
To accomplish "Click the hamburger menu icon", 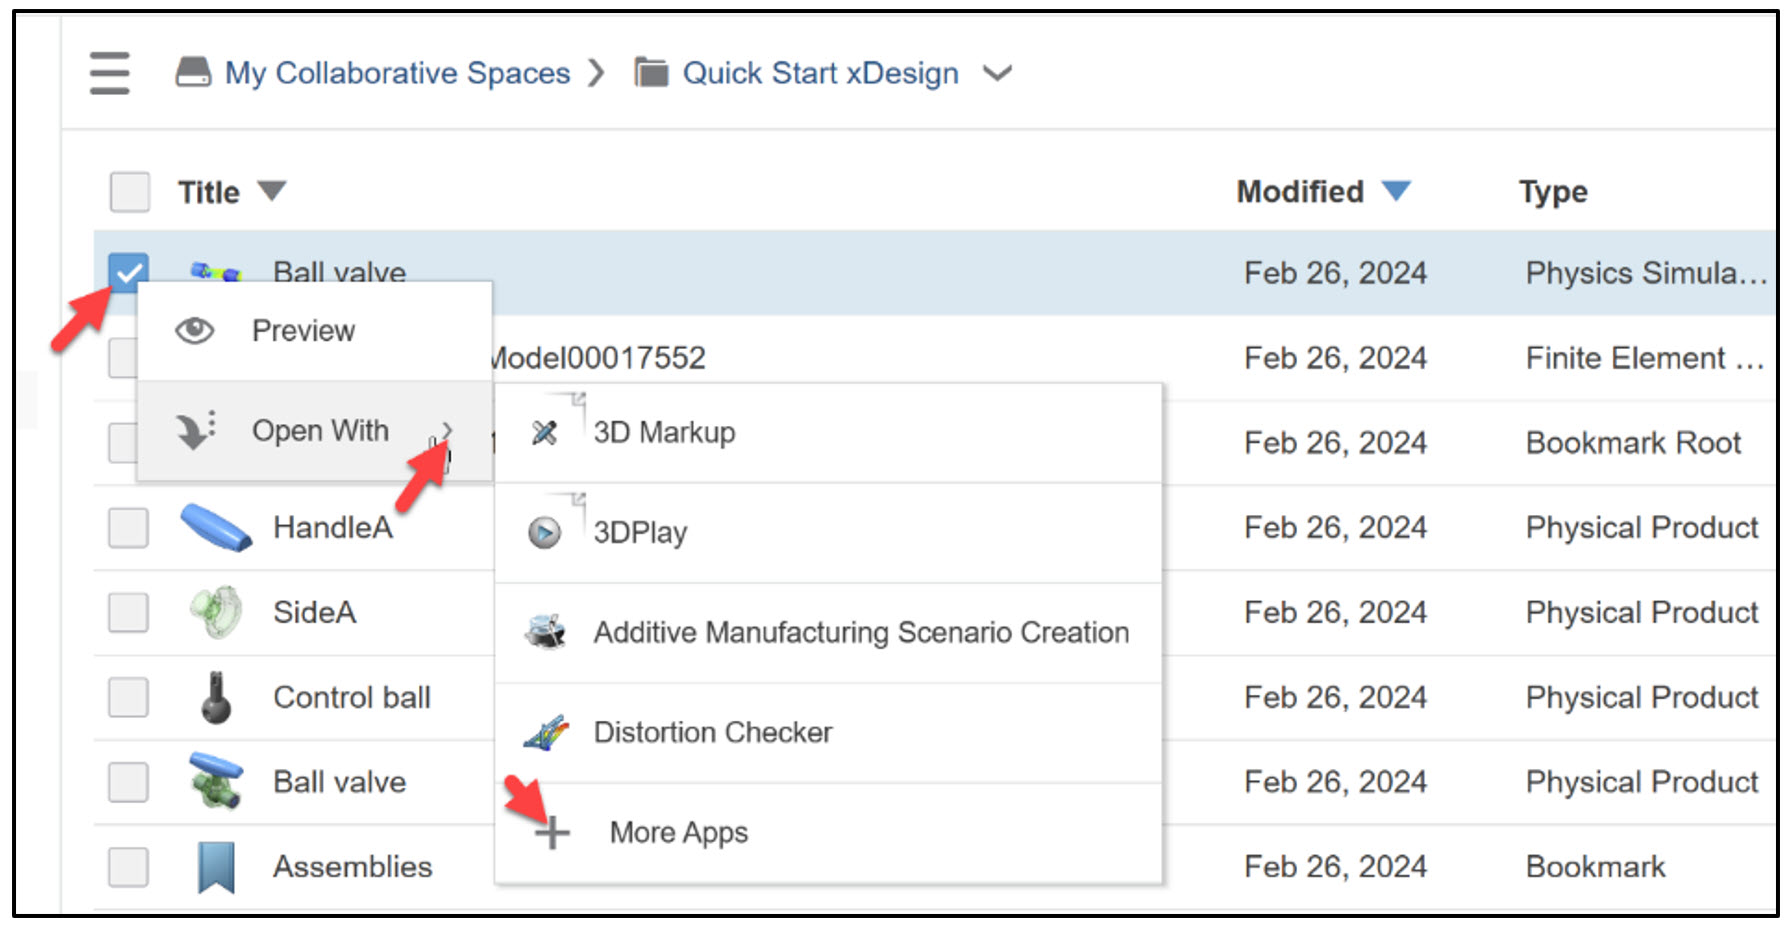I will pyautogui.click(x=109, y=72).
